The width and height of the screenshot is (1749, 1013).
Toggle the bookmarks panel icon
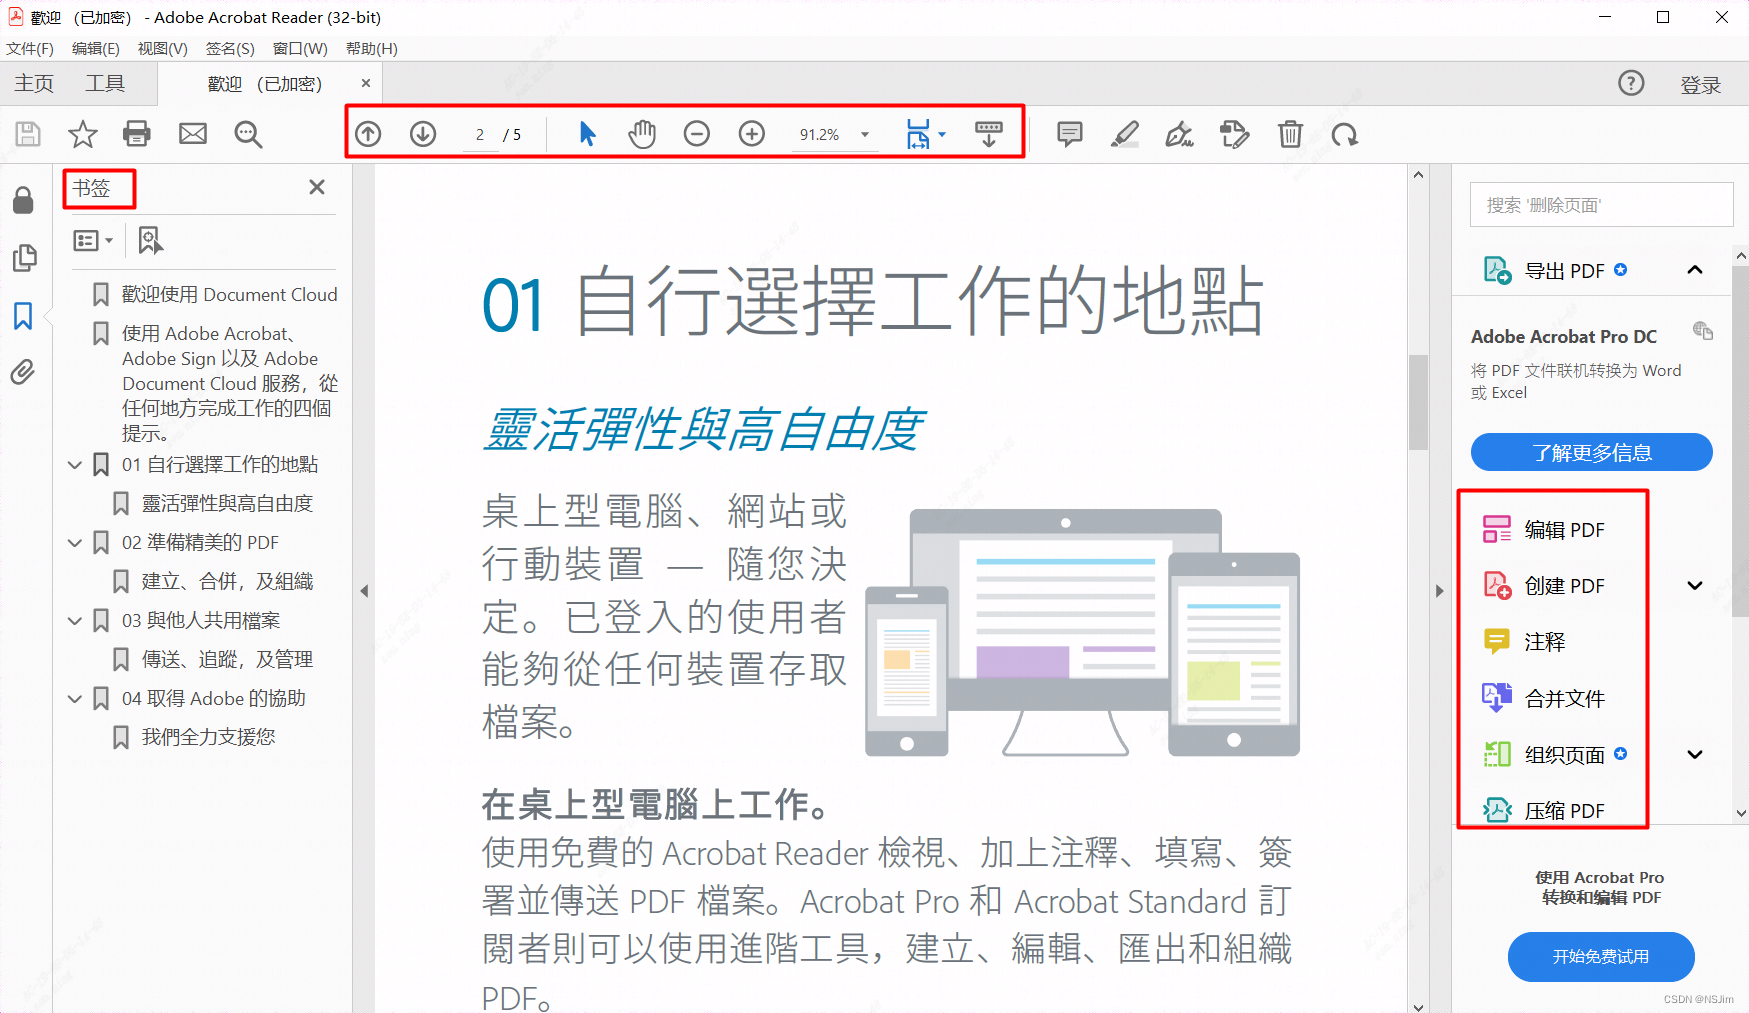click(x=23, y=316)
